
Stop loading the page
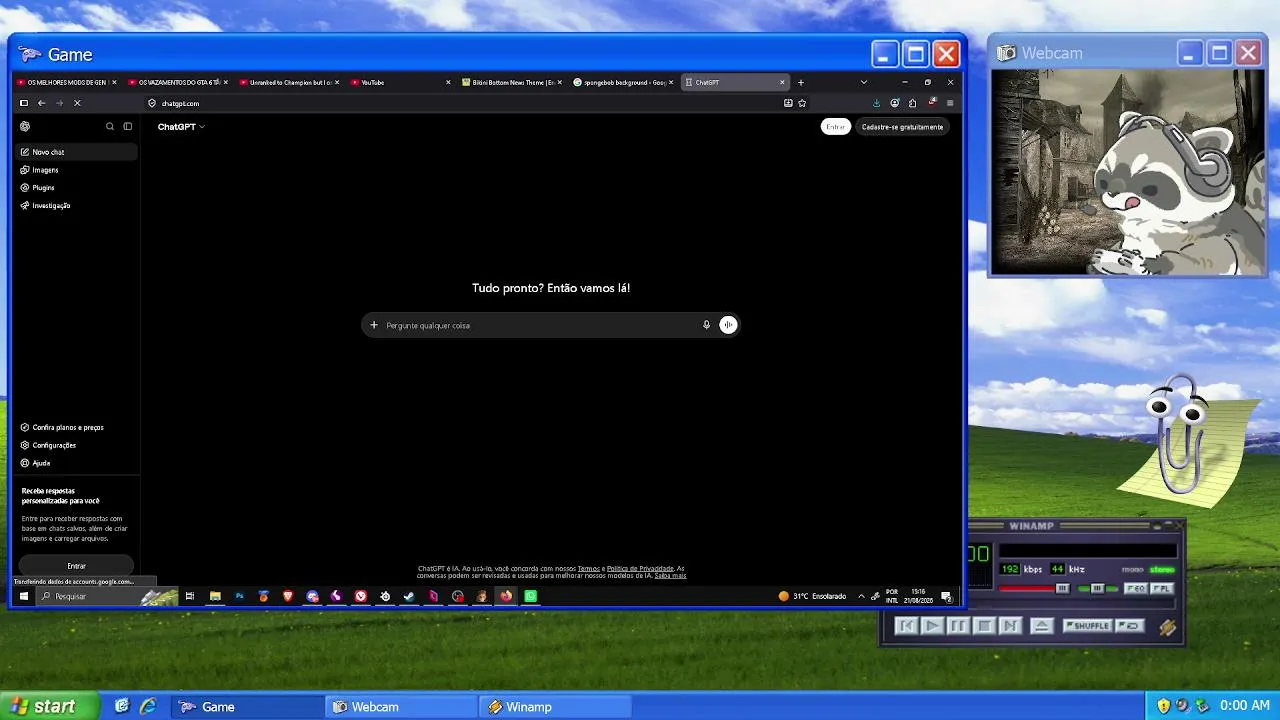[77, 103]
